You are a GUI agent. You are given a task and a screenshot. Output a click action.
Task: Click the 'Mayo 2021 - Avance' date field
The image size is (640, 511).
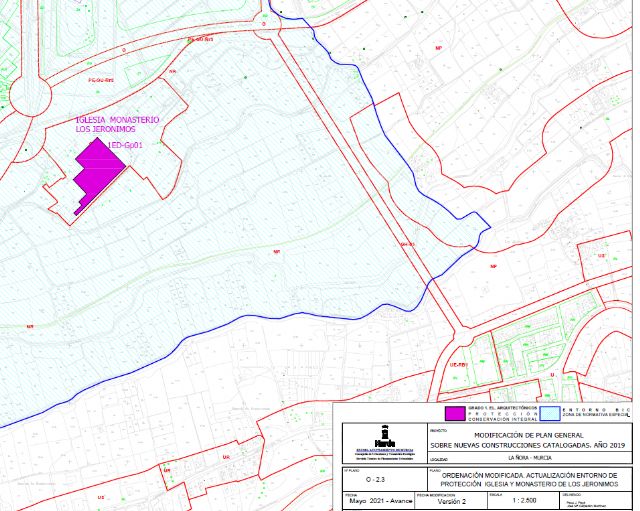378,502
